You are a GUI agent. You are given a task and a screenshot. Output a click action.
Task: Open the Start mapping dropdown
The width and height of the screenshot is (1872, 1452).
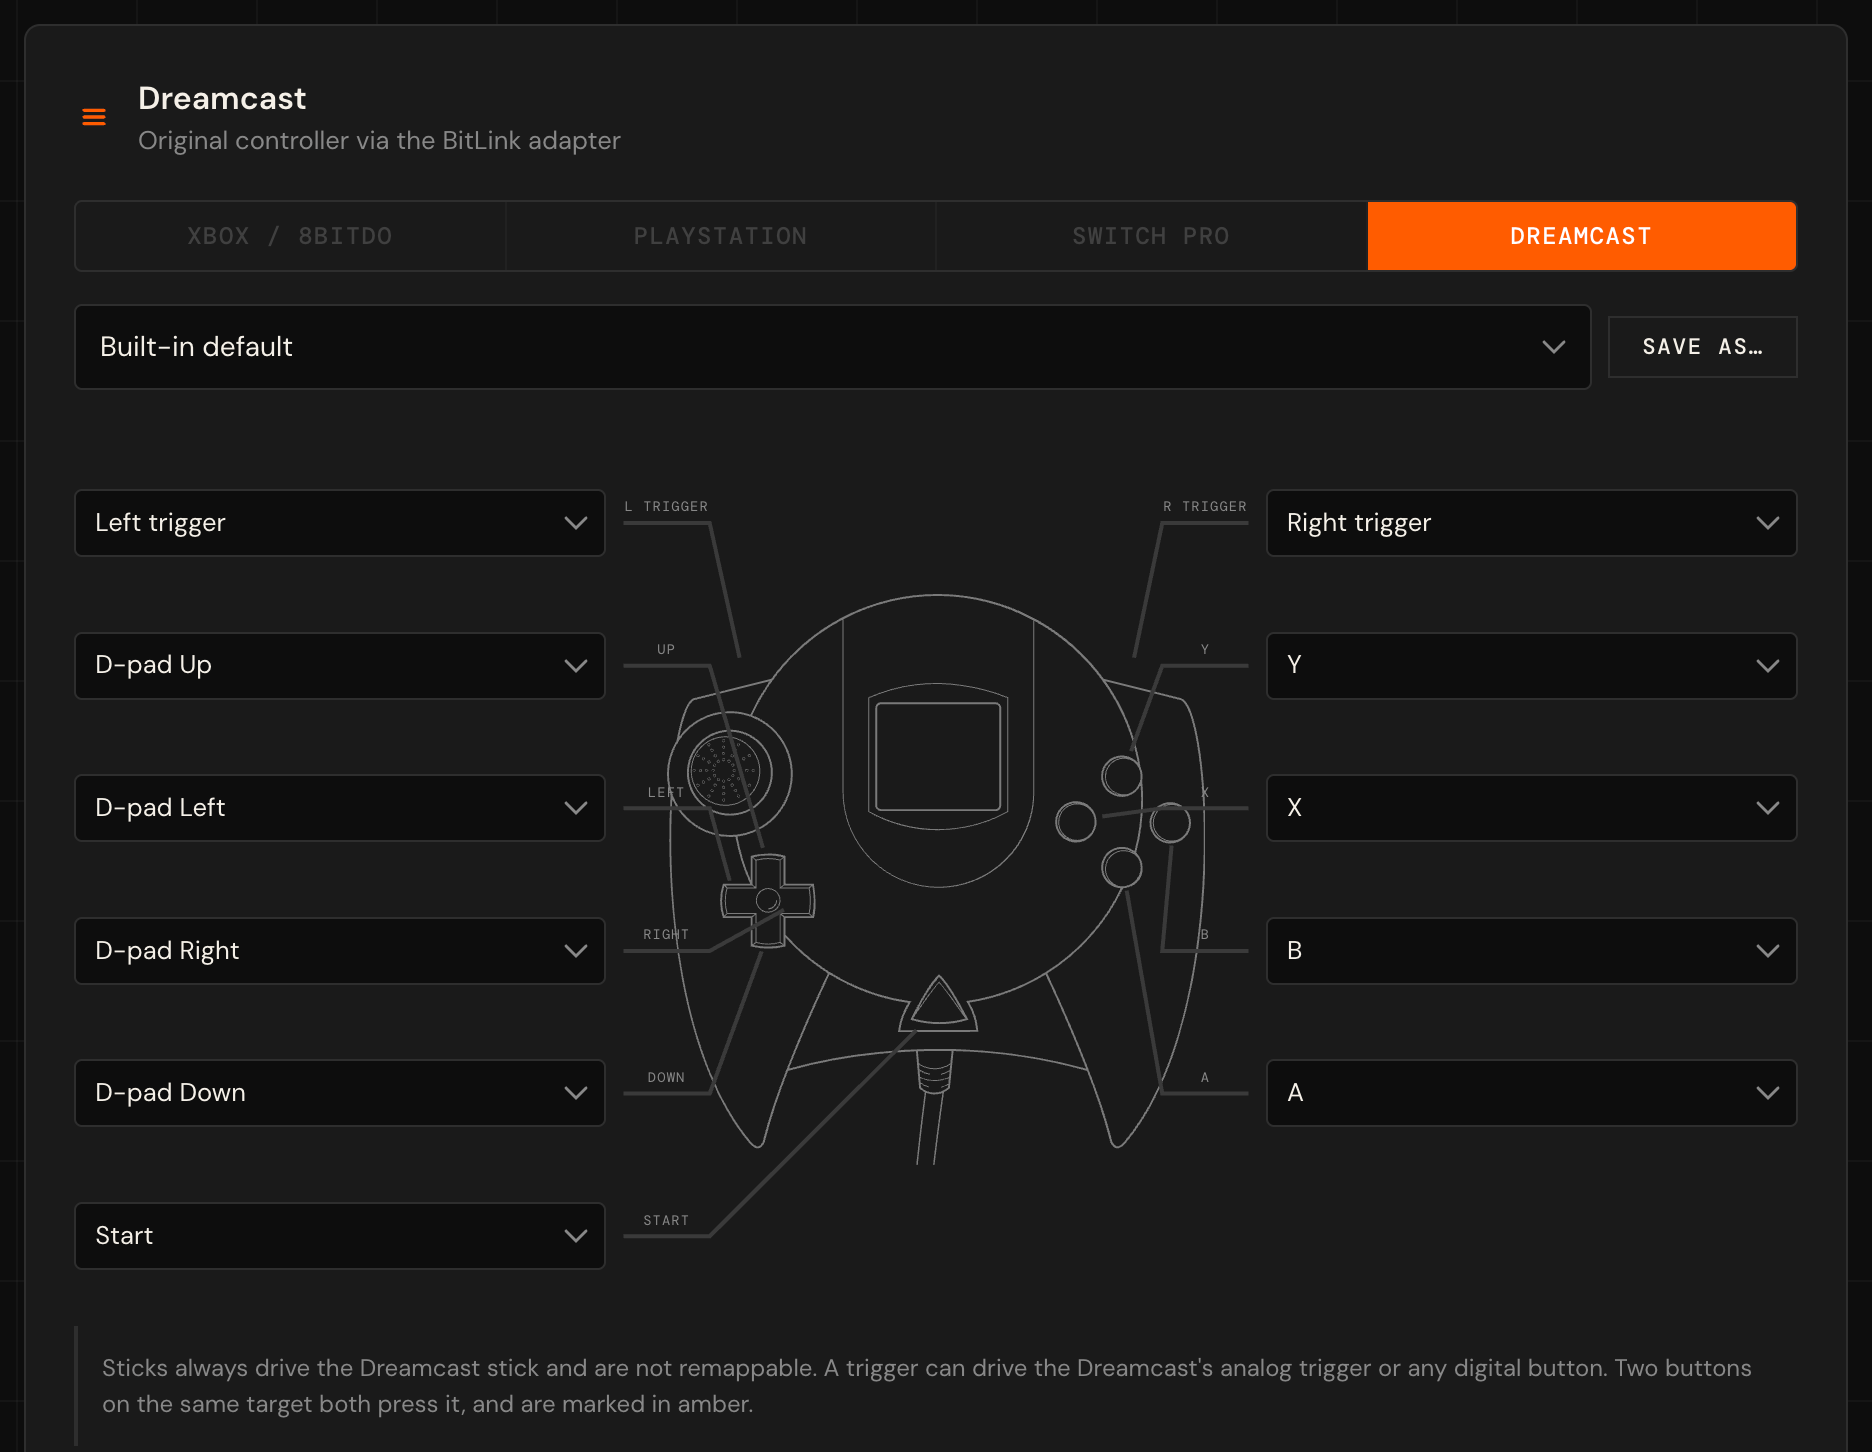(340, 1236)
